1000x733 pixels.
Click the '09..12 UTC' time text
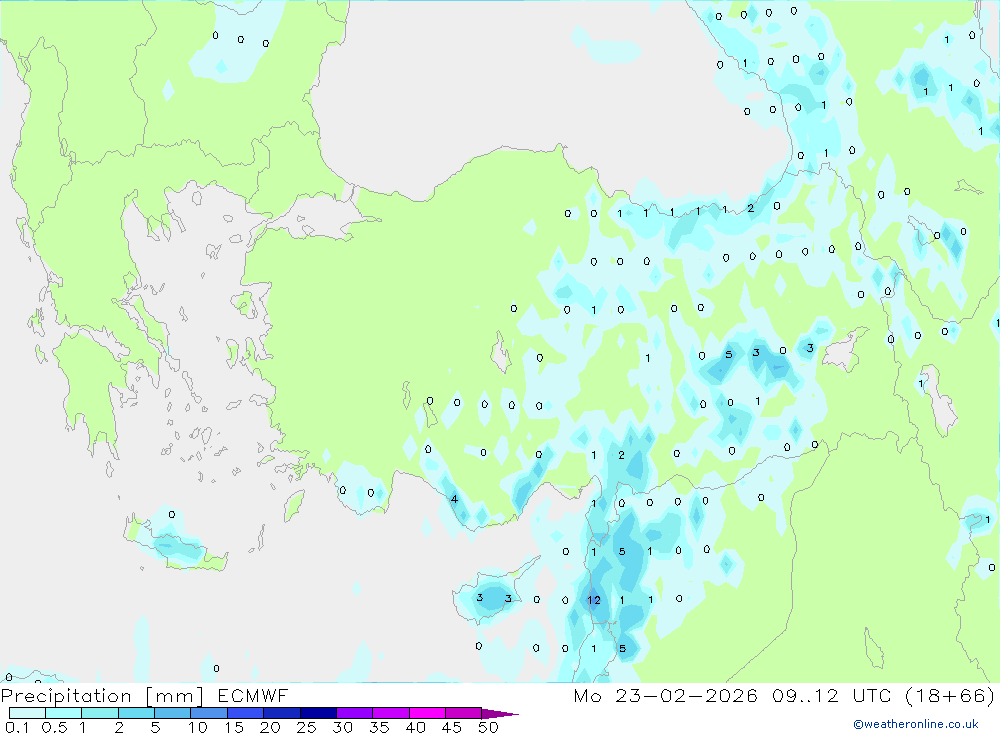(831, 696)
